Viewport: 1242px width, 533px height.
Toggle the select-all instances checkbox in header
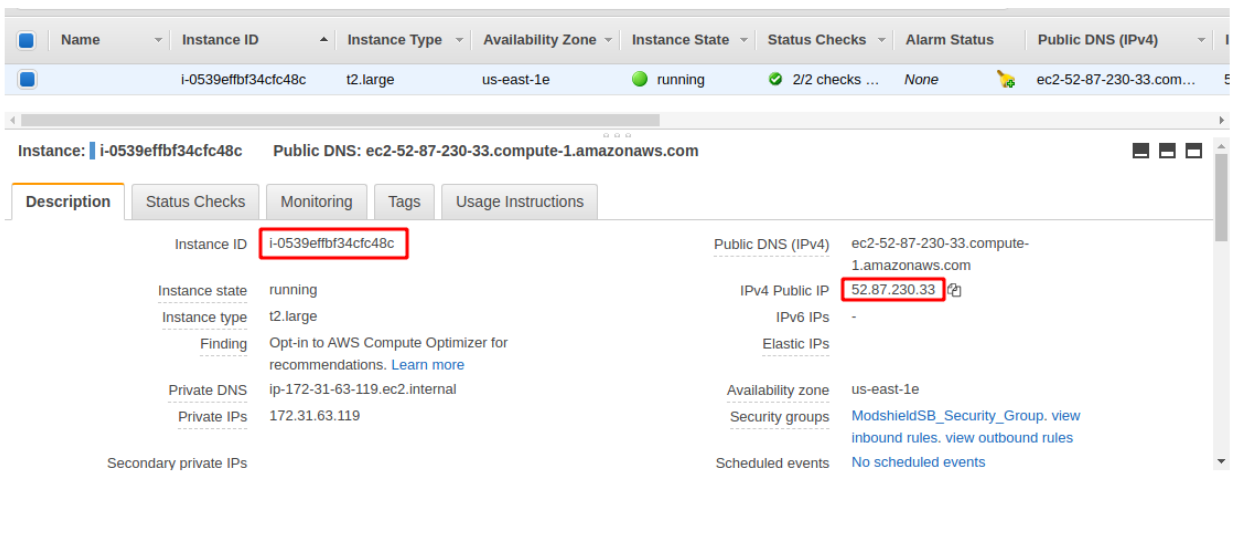[x=27, y=40]
